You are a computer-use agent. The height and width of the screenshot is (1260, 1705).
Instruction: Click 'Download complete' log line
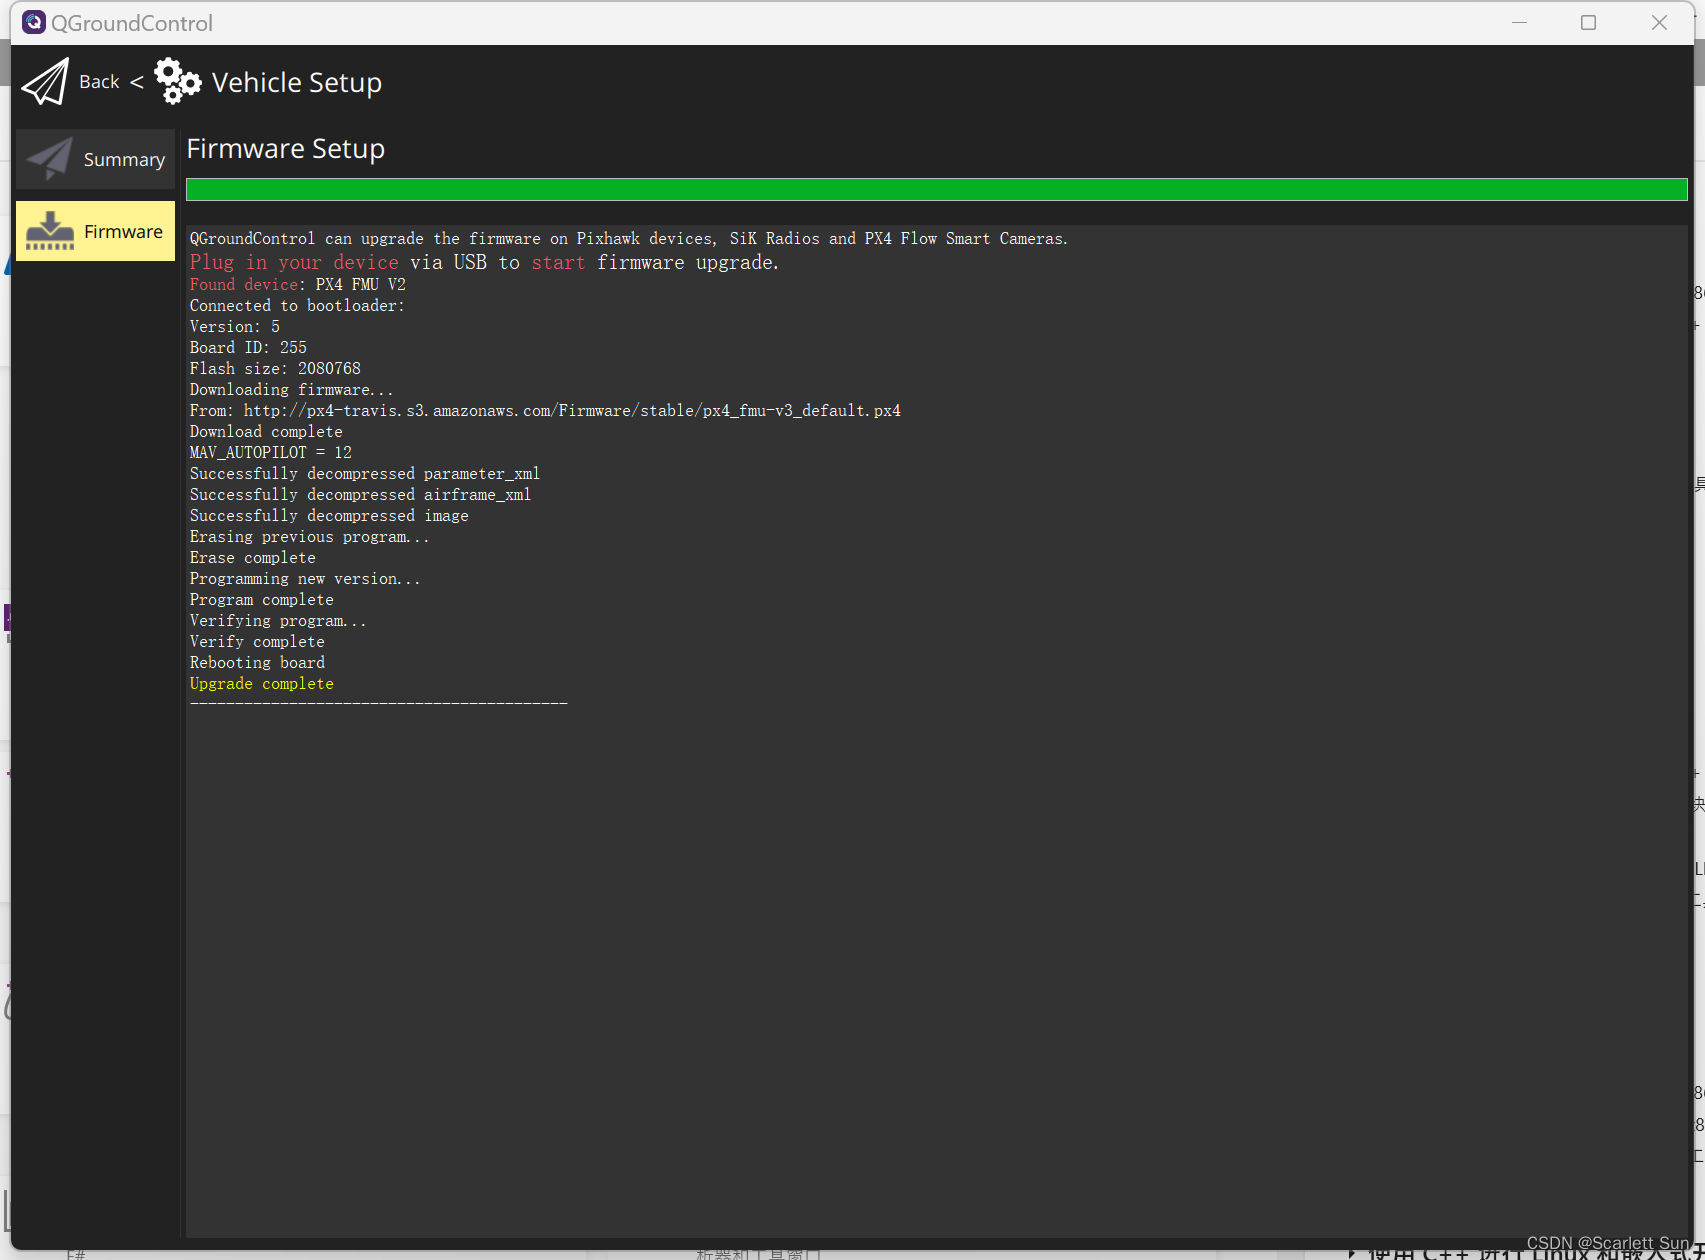tap(266, 432)
